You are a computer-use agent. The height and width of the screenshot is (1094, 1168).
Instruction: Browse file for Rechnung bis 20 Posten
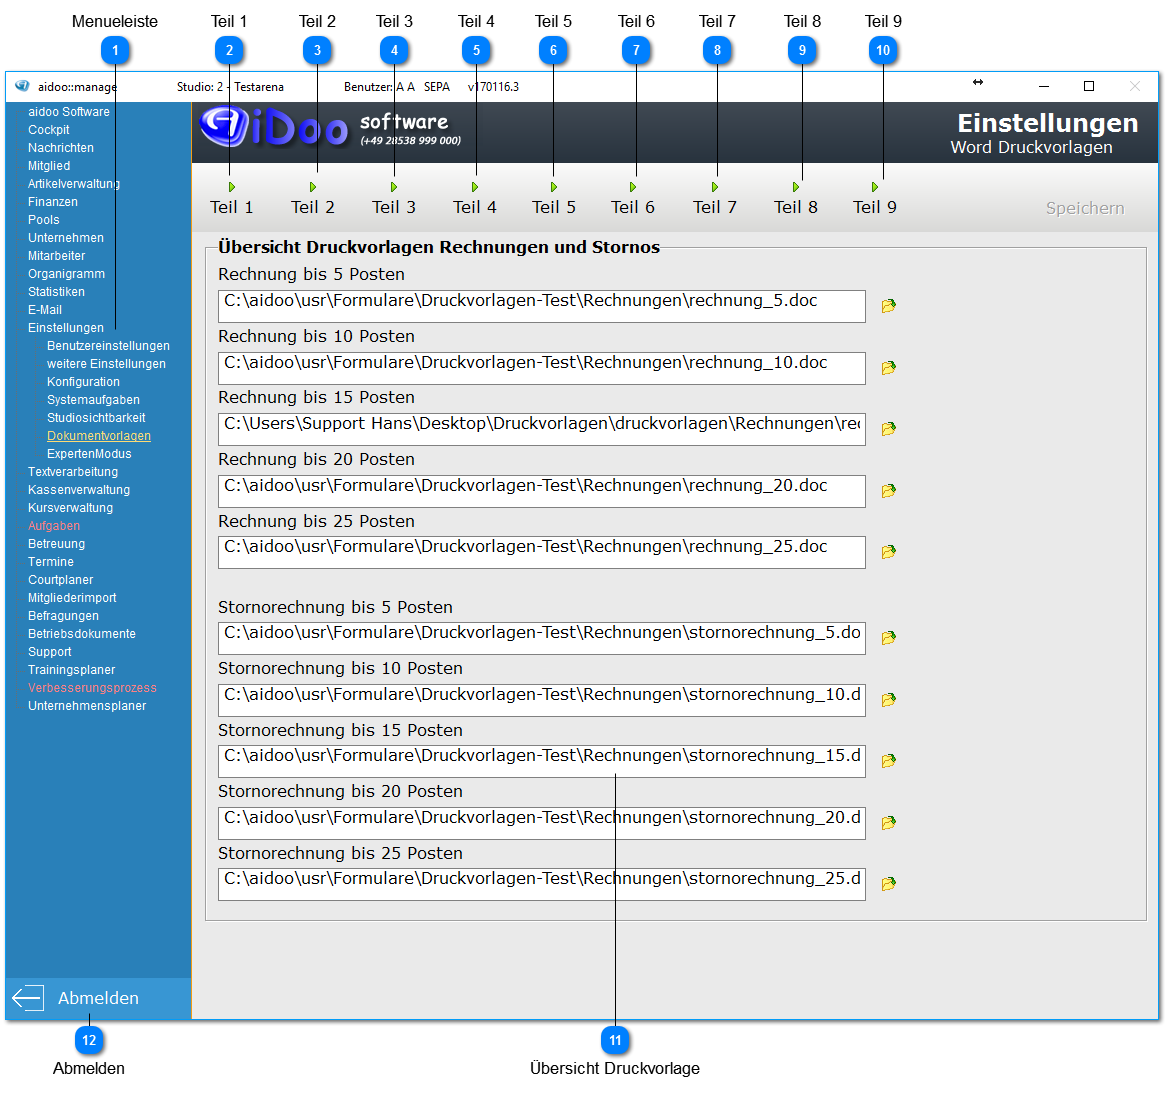[888, 491]
